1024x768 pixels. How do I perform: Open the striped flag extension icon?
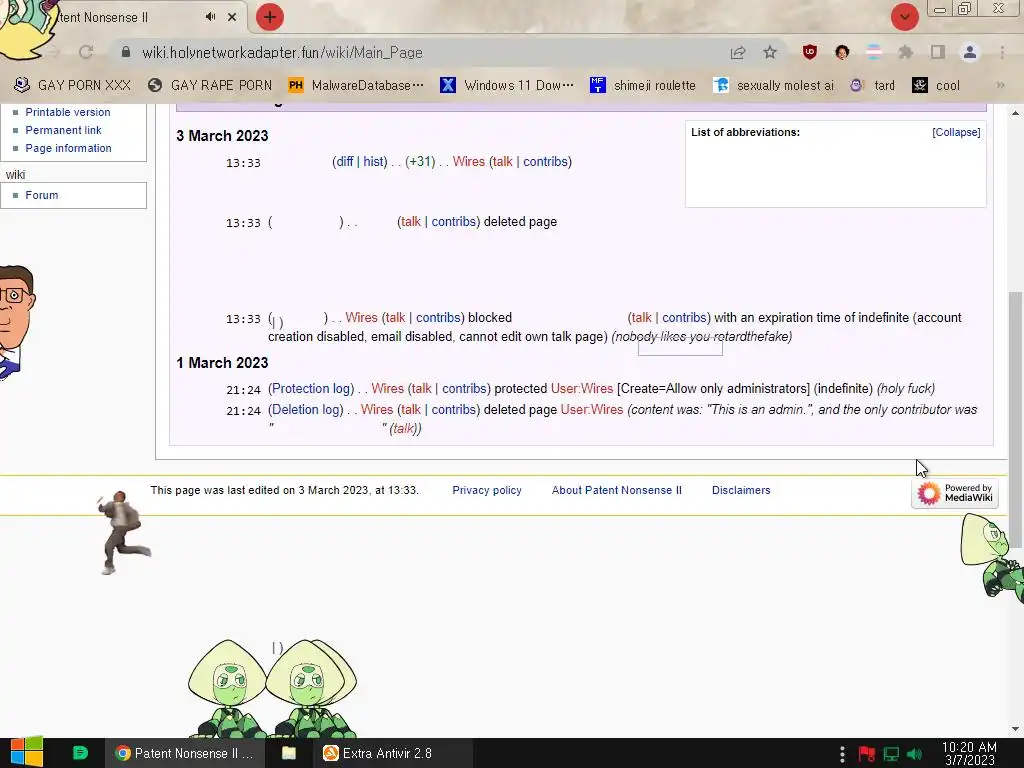point(874,52)
